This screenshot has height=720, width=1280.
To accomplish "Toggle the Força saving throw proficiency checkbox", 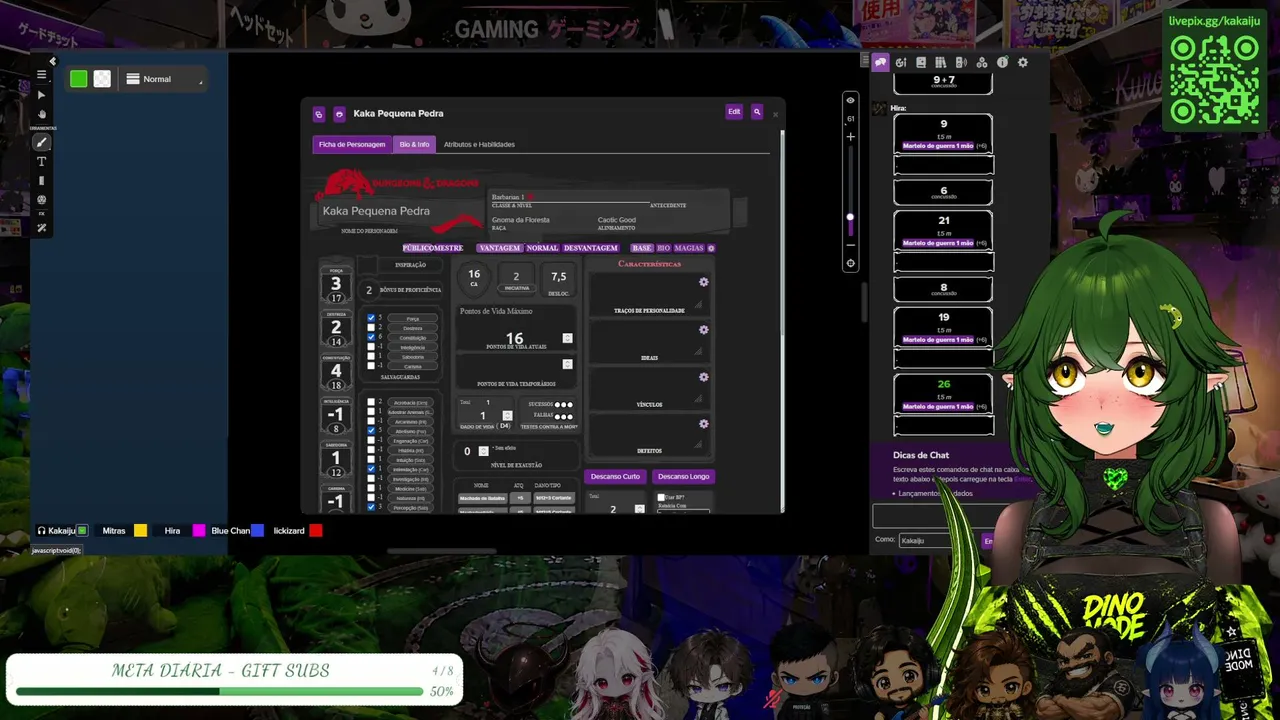I will click(x=371, y=318).
